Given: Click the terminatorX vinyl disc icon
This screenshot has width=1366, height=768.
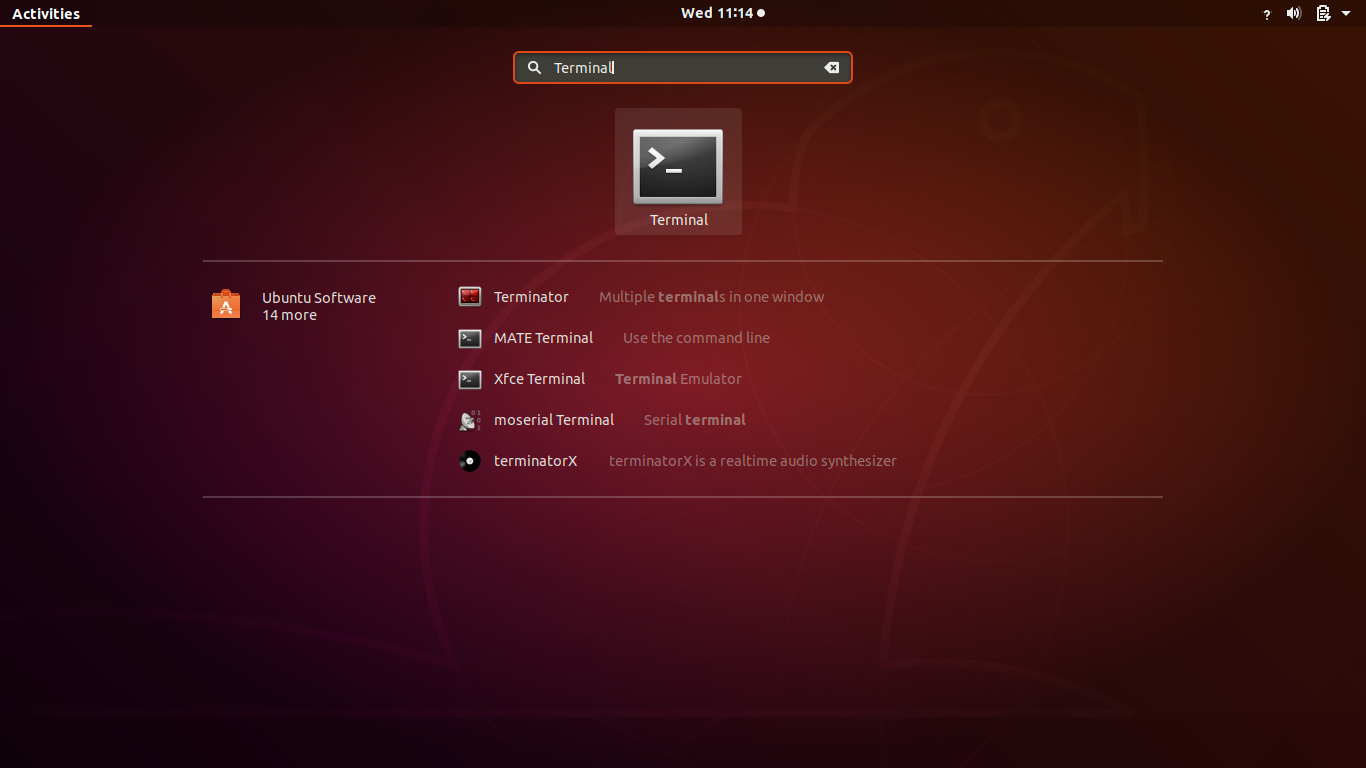Looking at the screenshot, I should coord(470,461).
